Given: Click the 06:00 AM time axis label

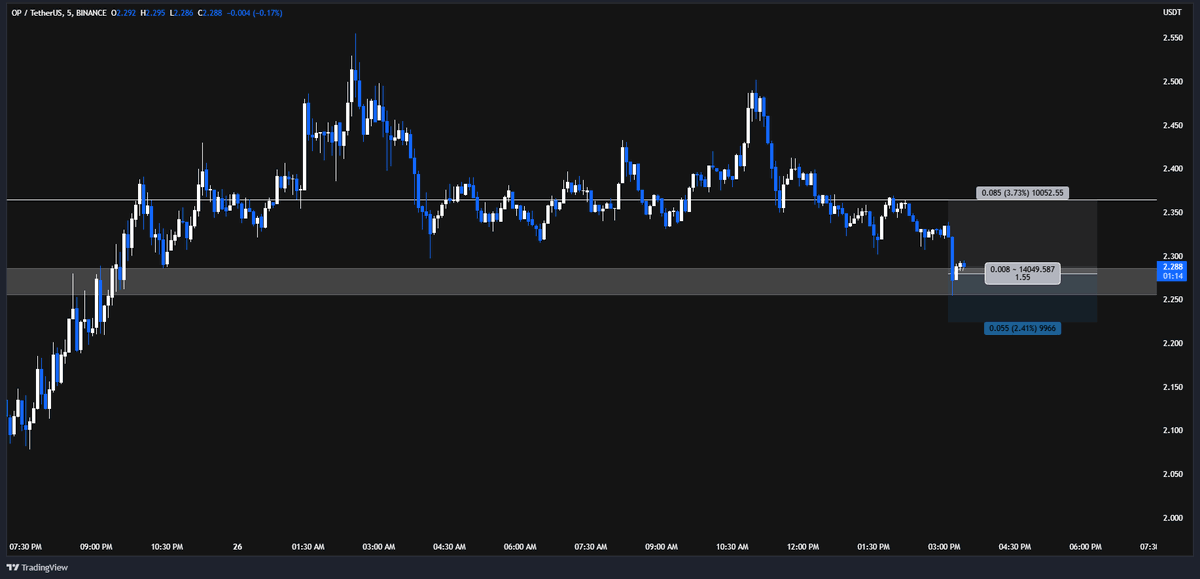Looking at the screenshot, I should [x=520, y=547].
